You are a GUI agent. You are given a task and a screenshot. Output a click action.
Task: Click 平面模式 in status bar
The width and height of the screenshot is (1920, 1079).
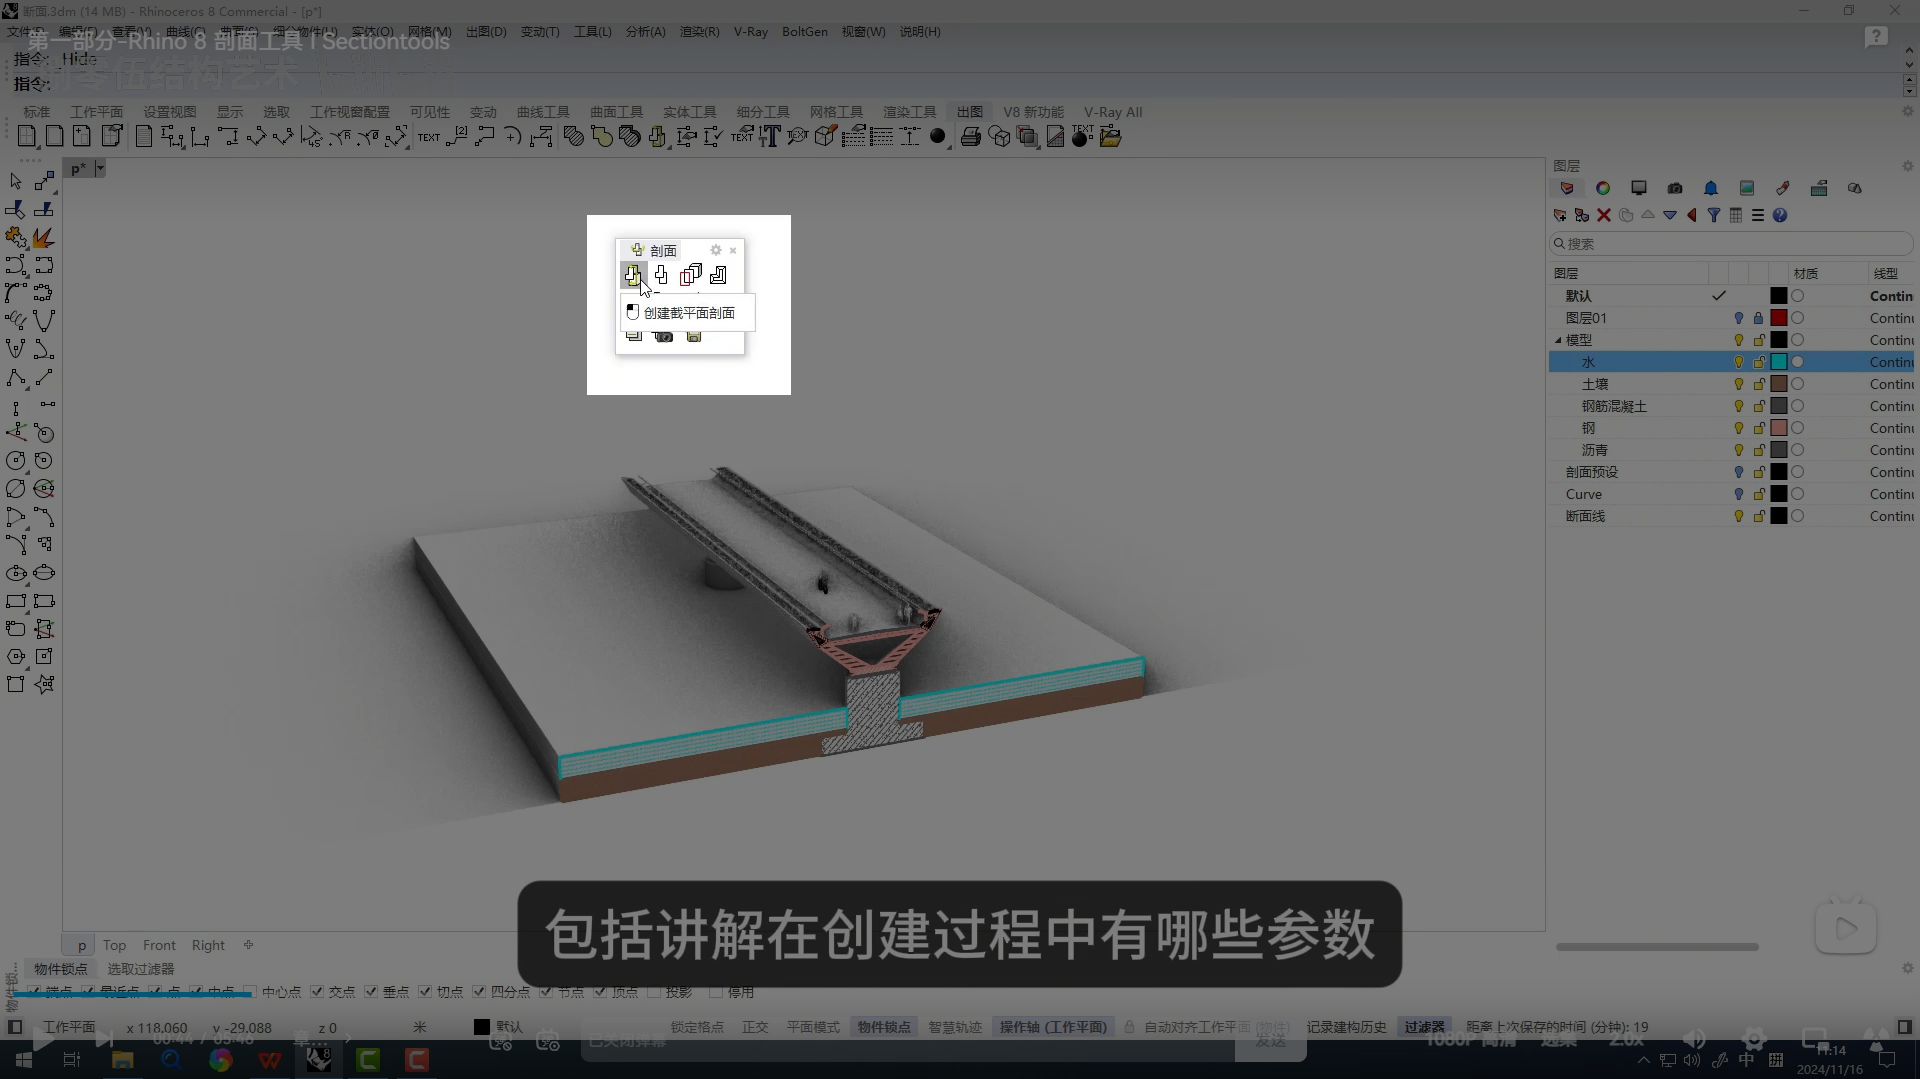[x=813, y=1027]
